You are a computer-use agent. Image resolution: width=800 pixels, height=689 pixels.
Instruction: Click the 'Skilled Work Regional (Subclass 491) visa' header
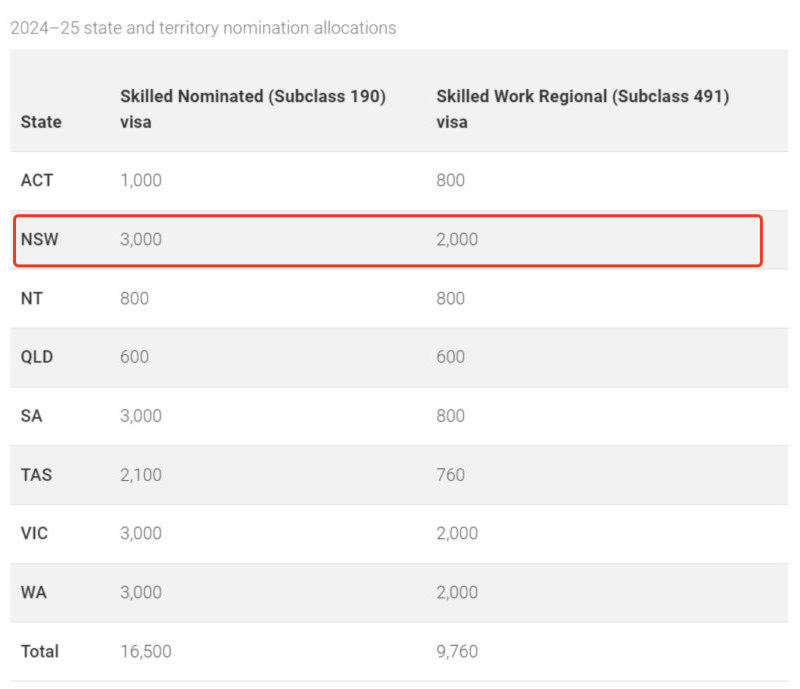582,109
